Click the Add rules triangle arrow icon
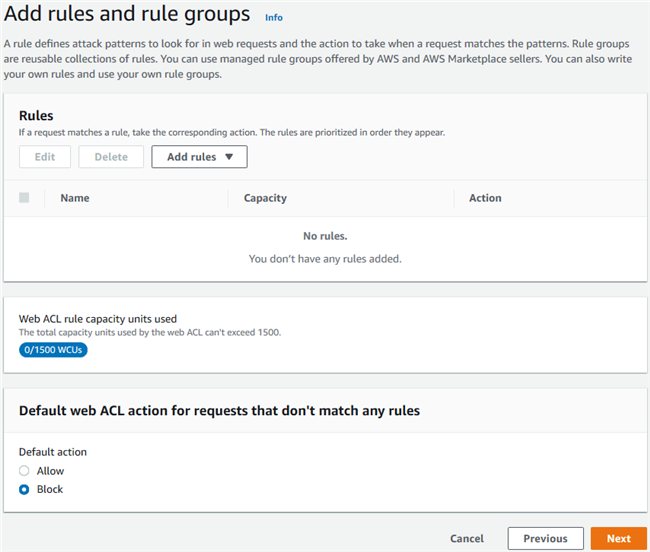650x552 pixels. pos(229,157)
